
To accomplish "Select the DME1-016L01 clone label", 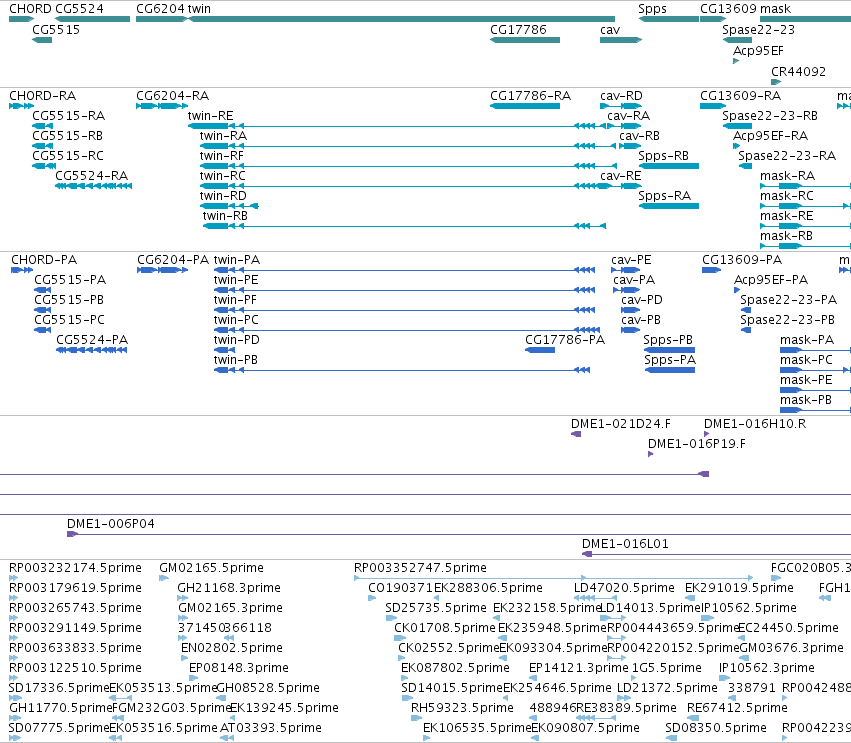I will tap(625, 544).
